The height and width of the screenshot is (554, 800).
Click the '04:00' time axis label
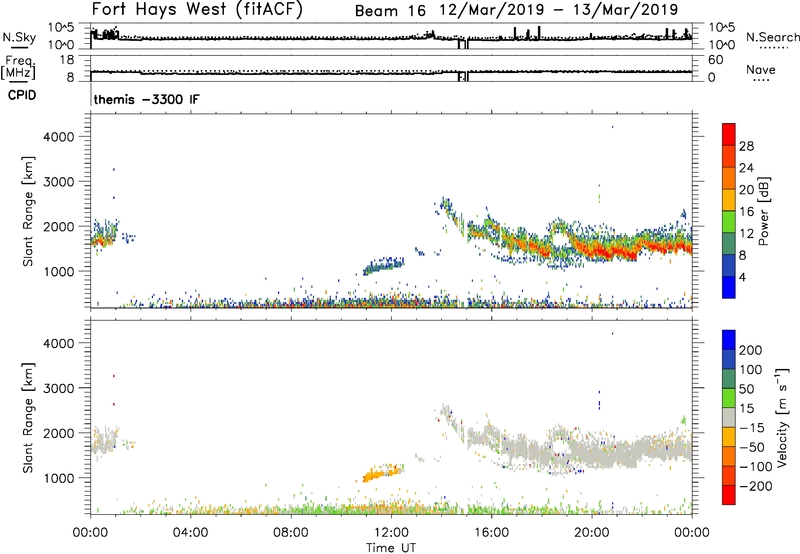click(x=190, y=533)
